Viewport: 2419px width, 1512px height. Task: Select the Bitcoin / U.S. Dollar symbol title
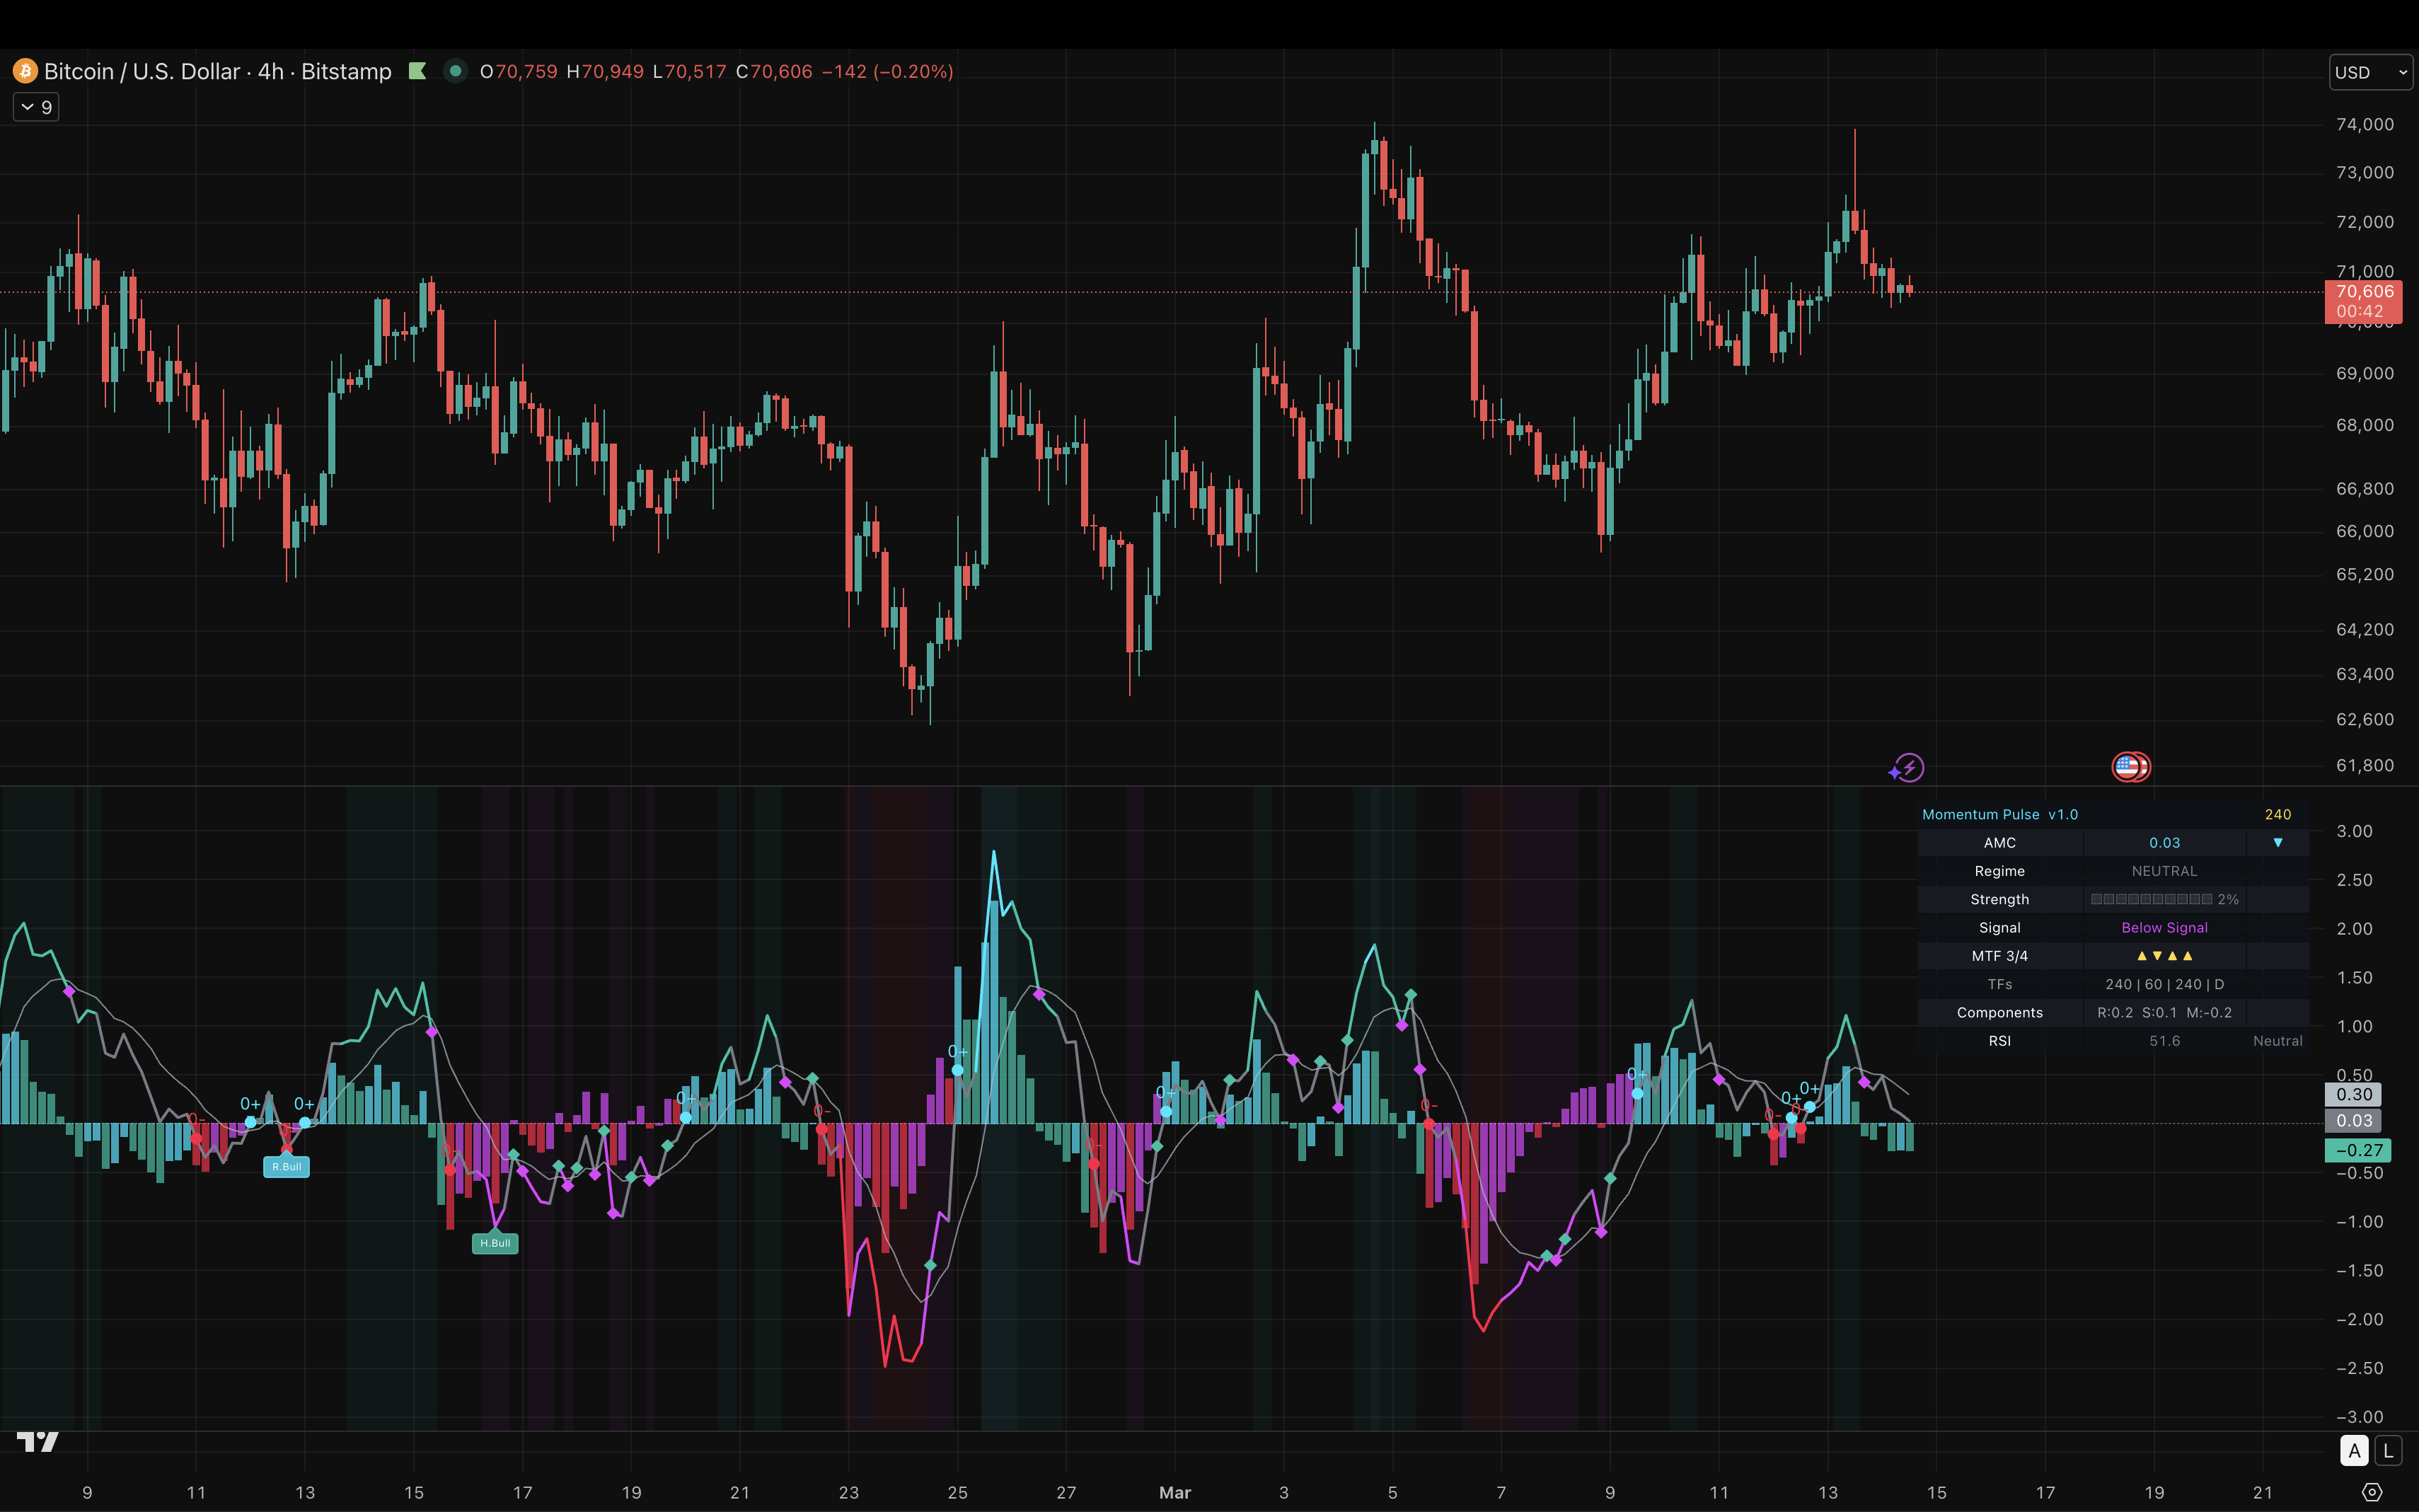[144, 71]
